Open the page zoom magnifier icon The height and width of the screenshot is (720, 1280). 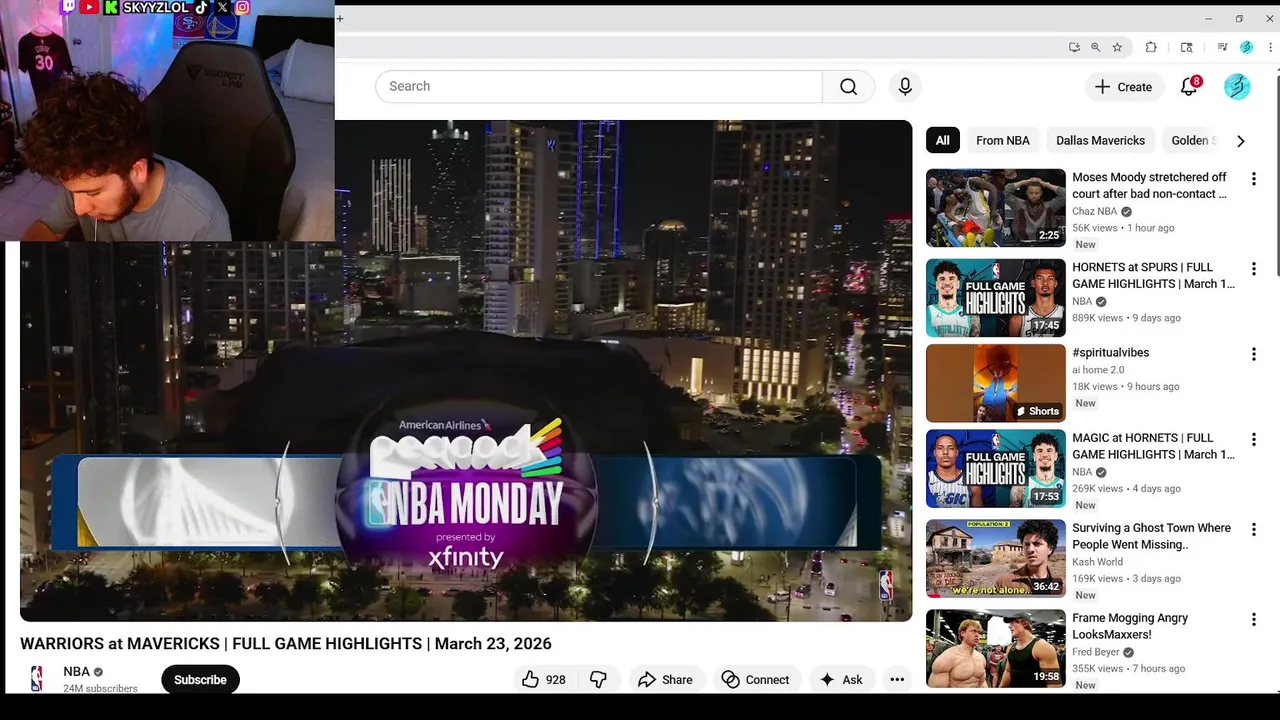tap(1095, 47)
